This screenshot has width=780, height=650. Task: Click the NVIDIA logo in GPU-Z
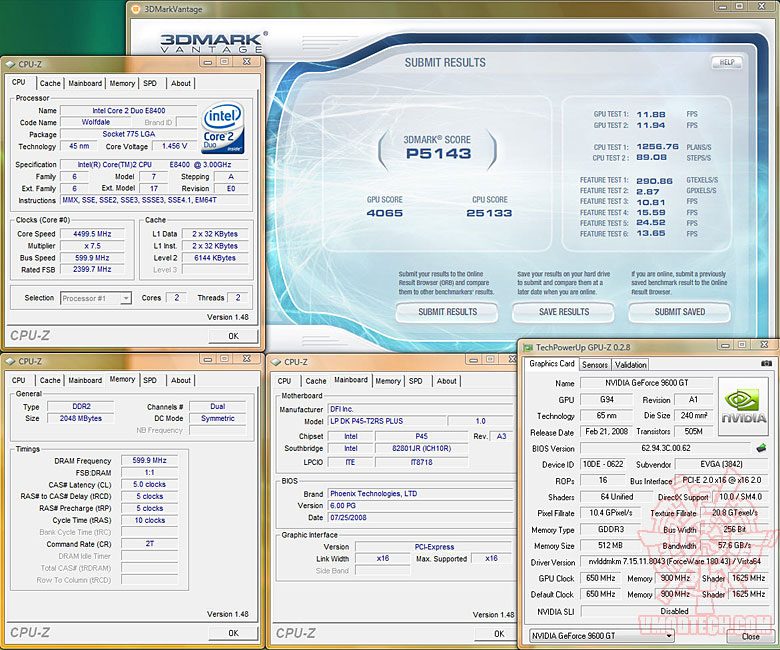pyautogui.click(x=743, y=406)
